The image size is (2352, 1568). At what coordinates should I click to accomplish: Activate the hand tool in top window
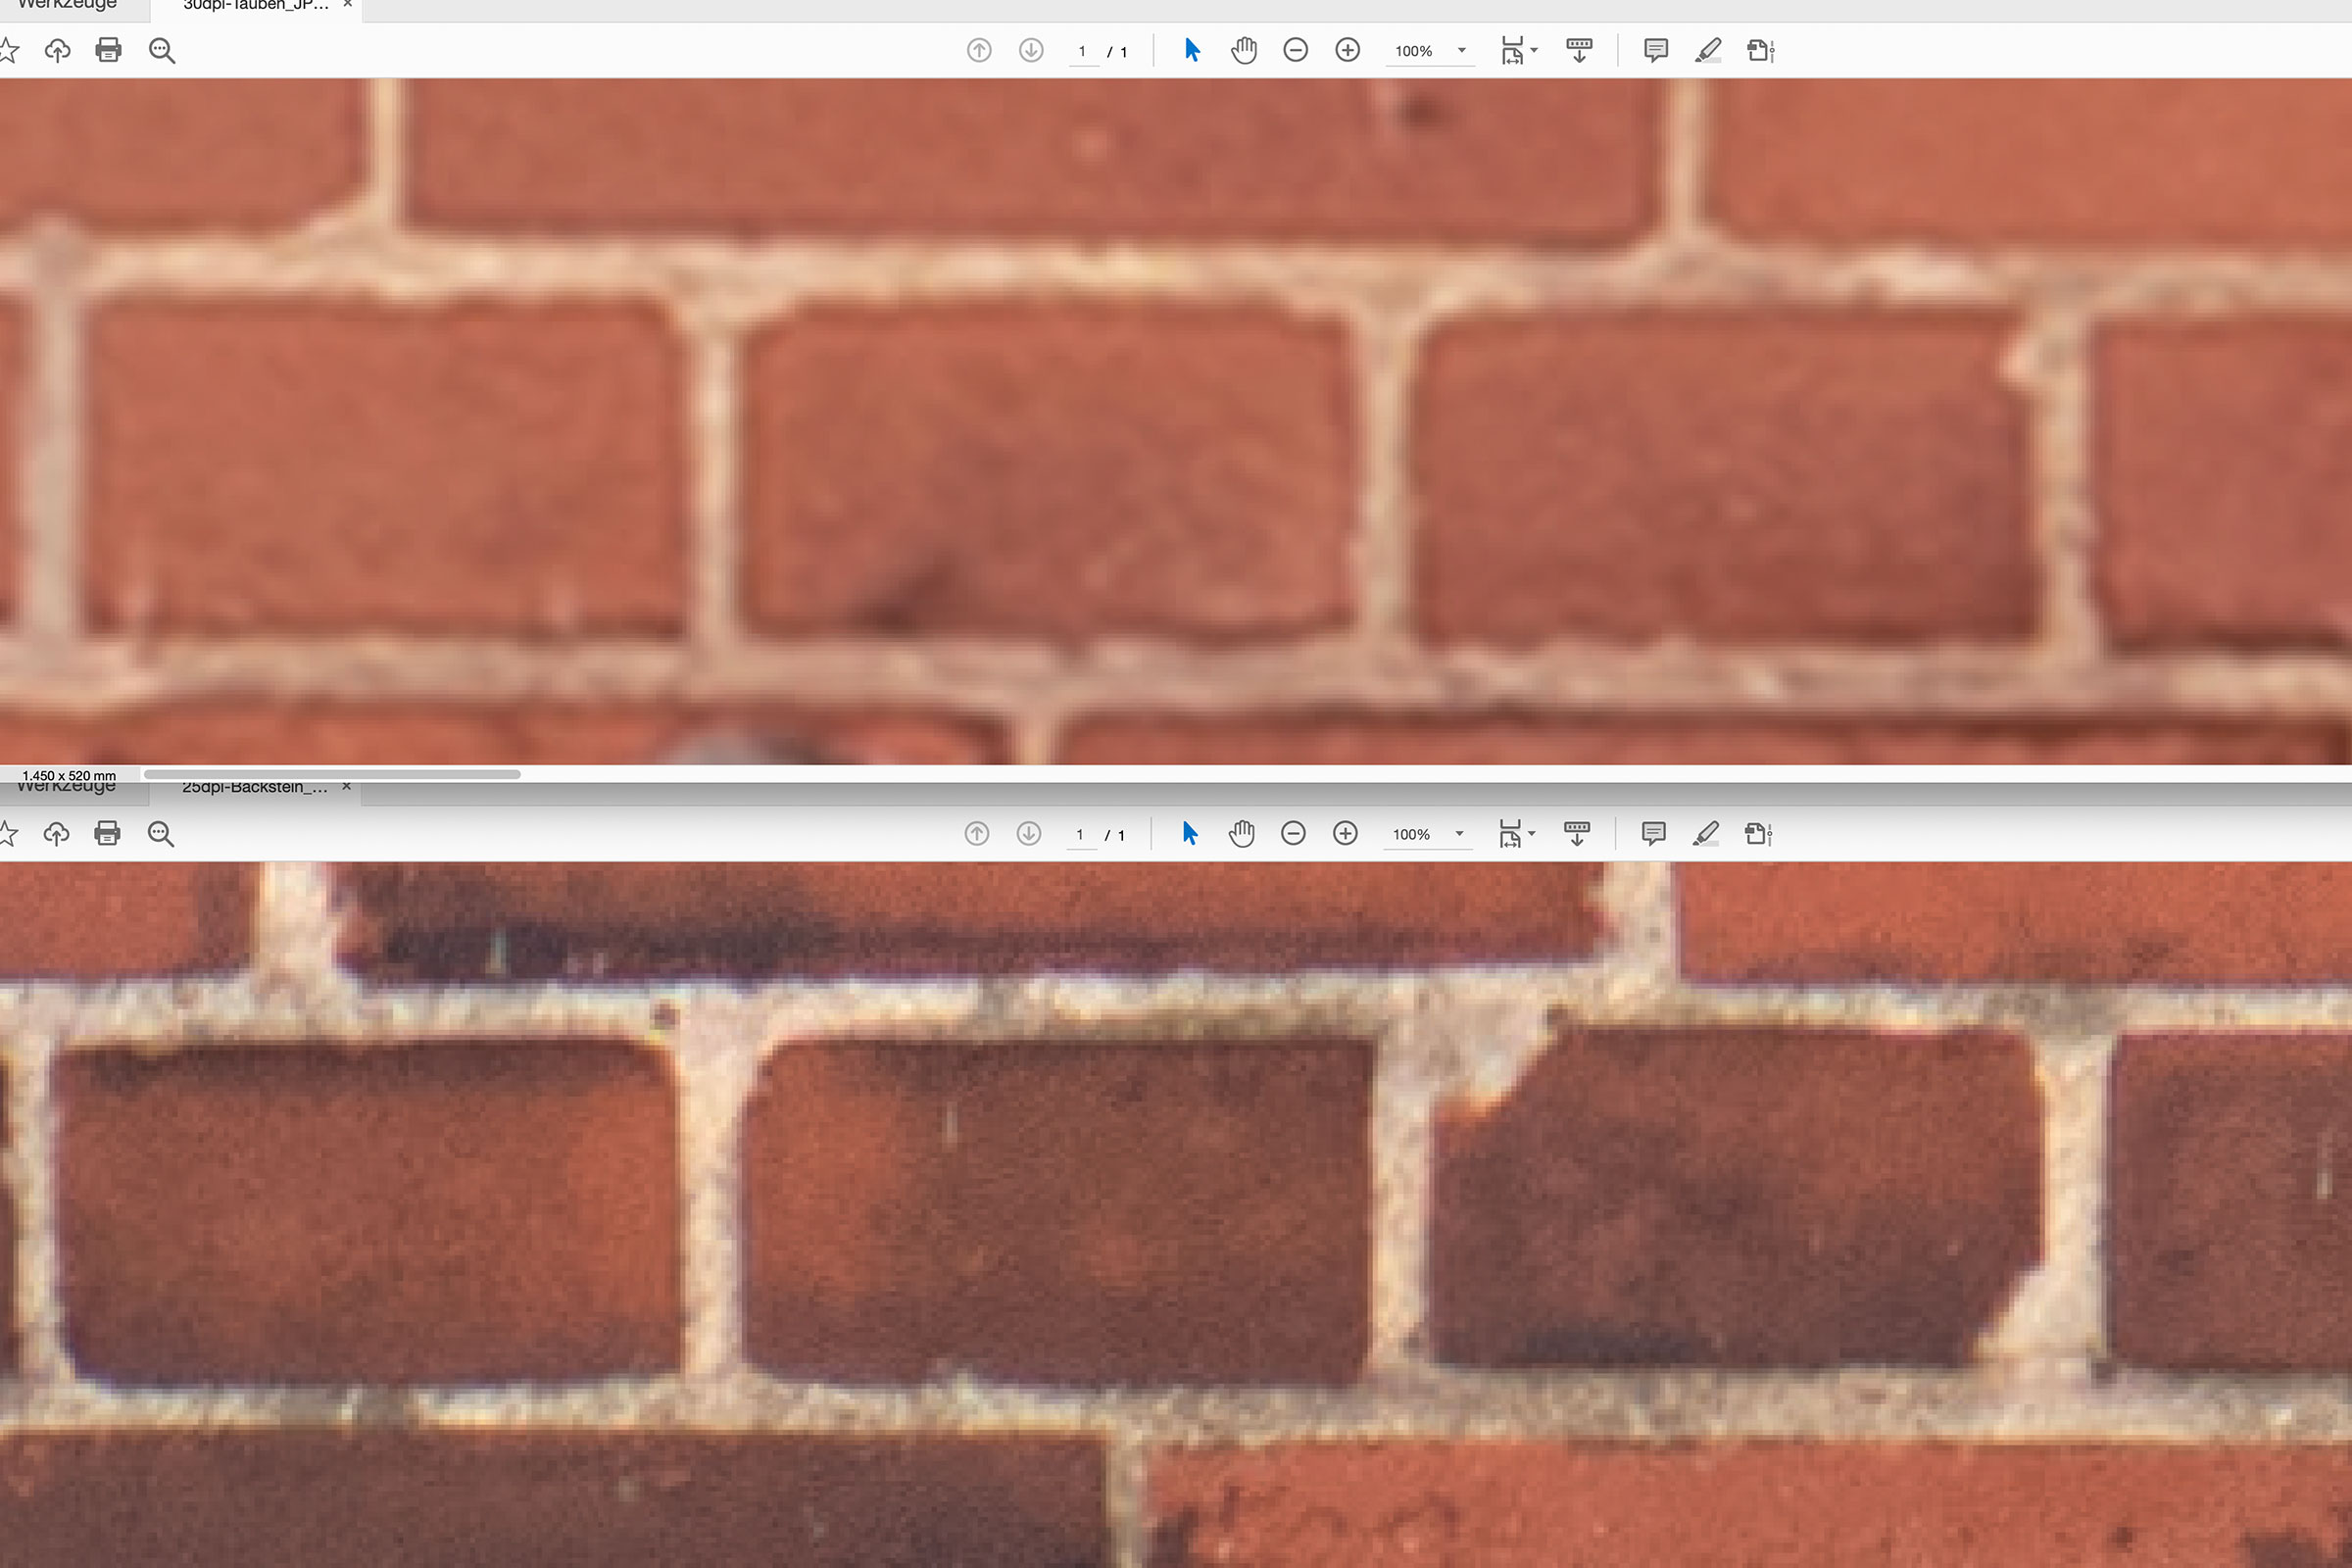pos(1243,50)
